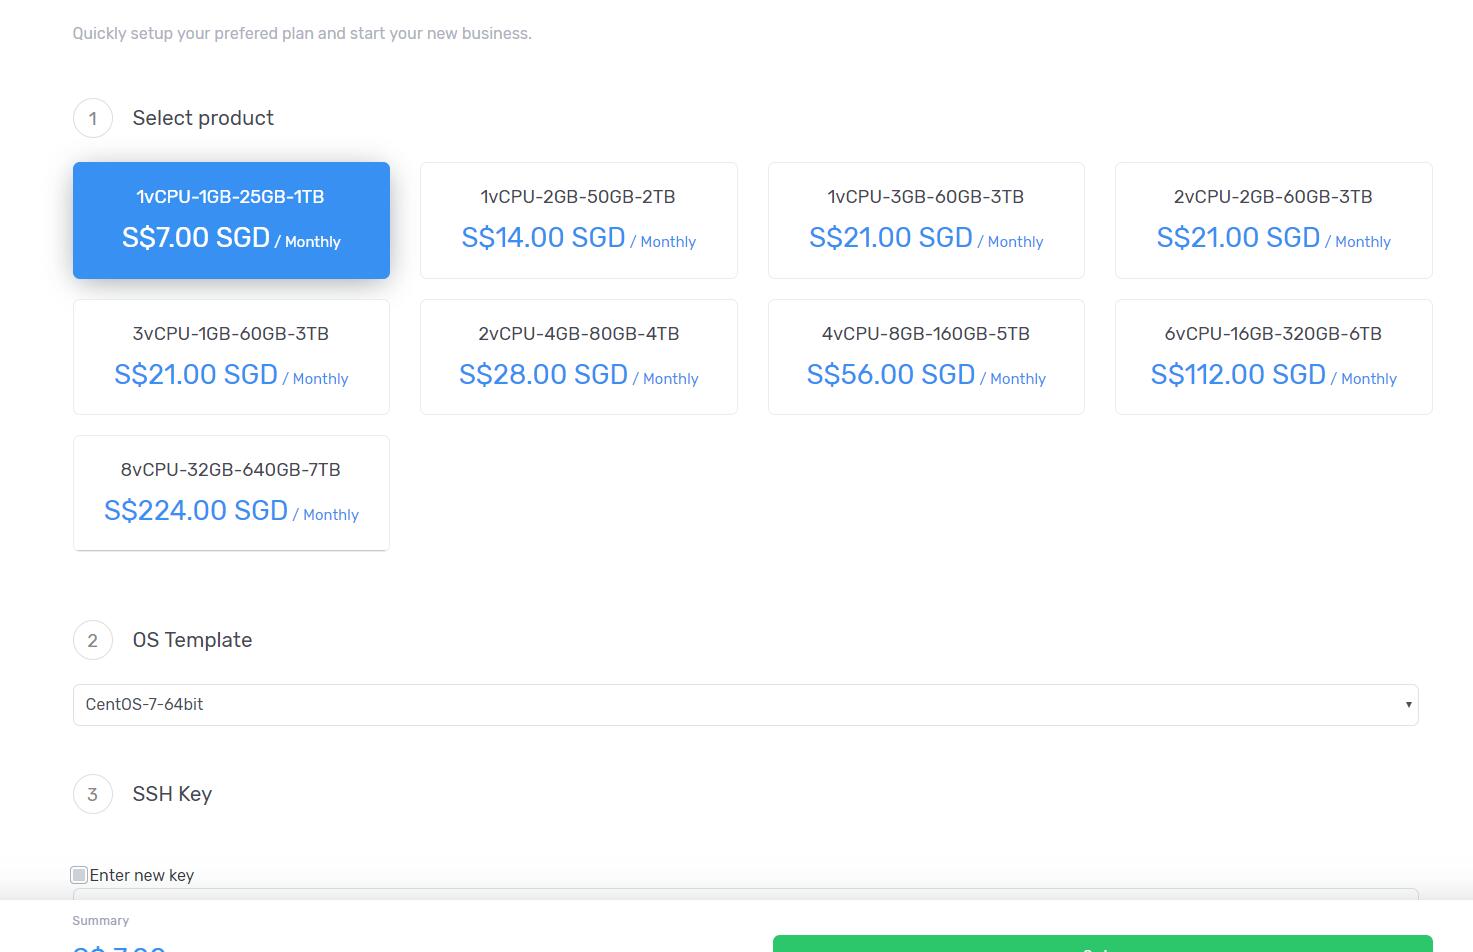Click the Enter new key label

(142, 875)
